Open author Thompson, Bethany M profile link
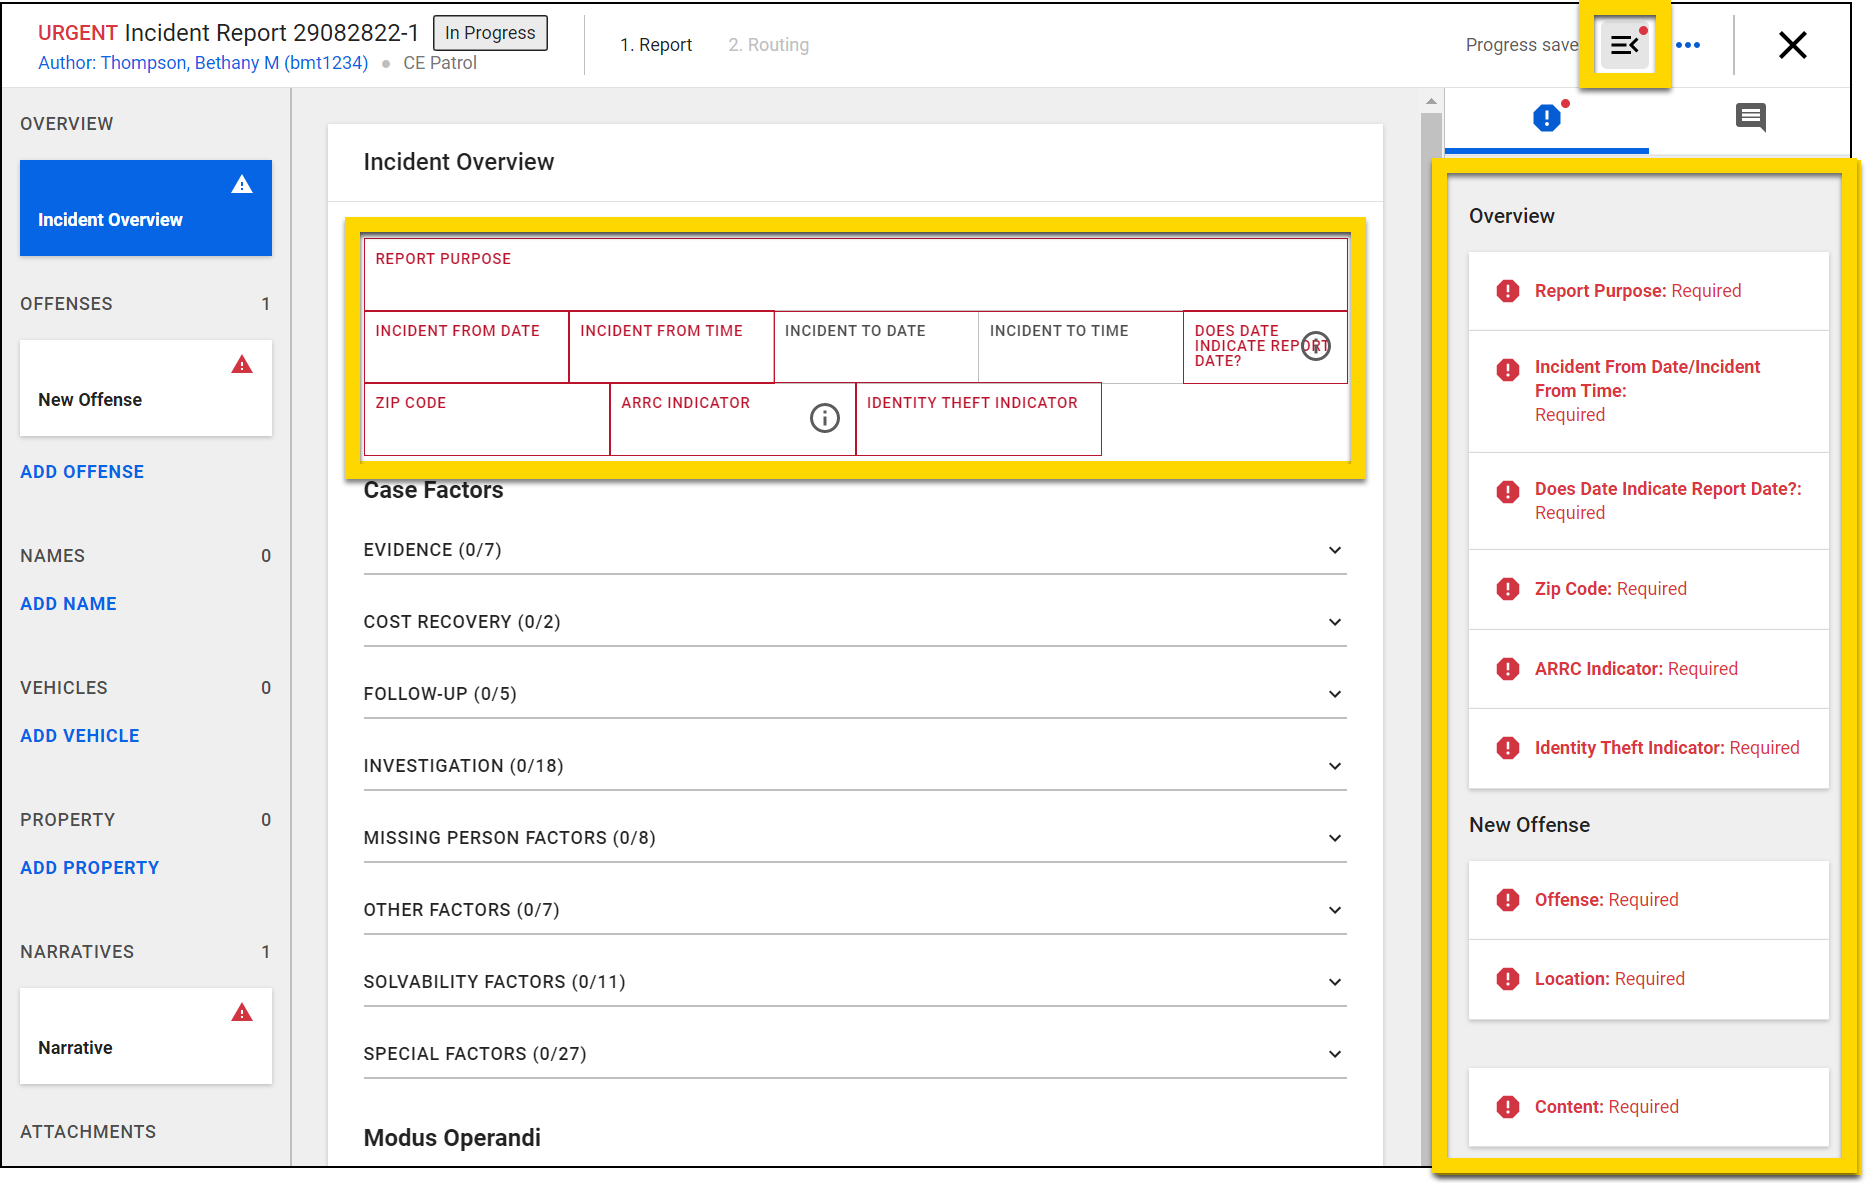The width and height of the screenshot is (1867, 1183). [x=203, y=62]
